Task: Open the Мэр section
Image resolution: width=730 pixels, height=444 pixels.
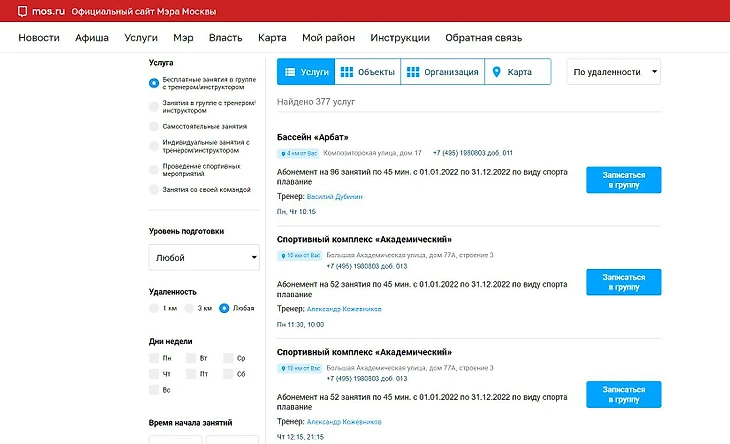Action: (183, 38)
